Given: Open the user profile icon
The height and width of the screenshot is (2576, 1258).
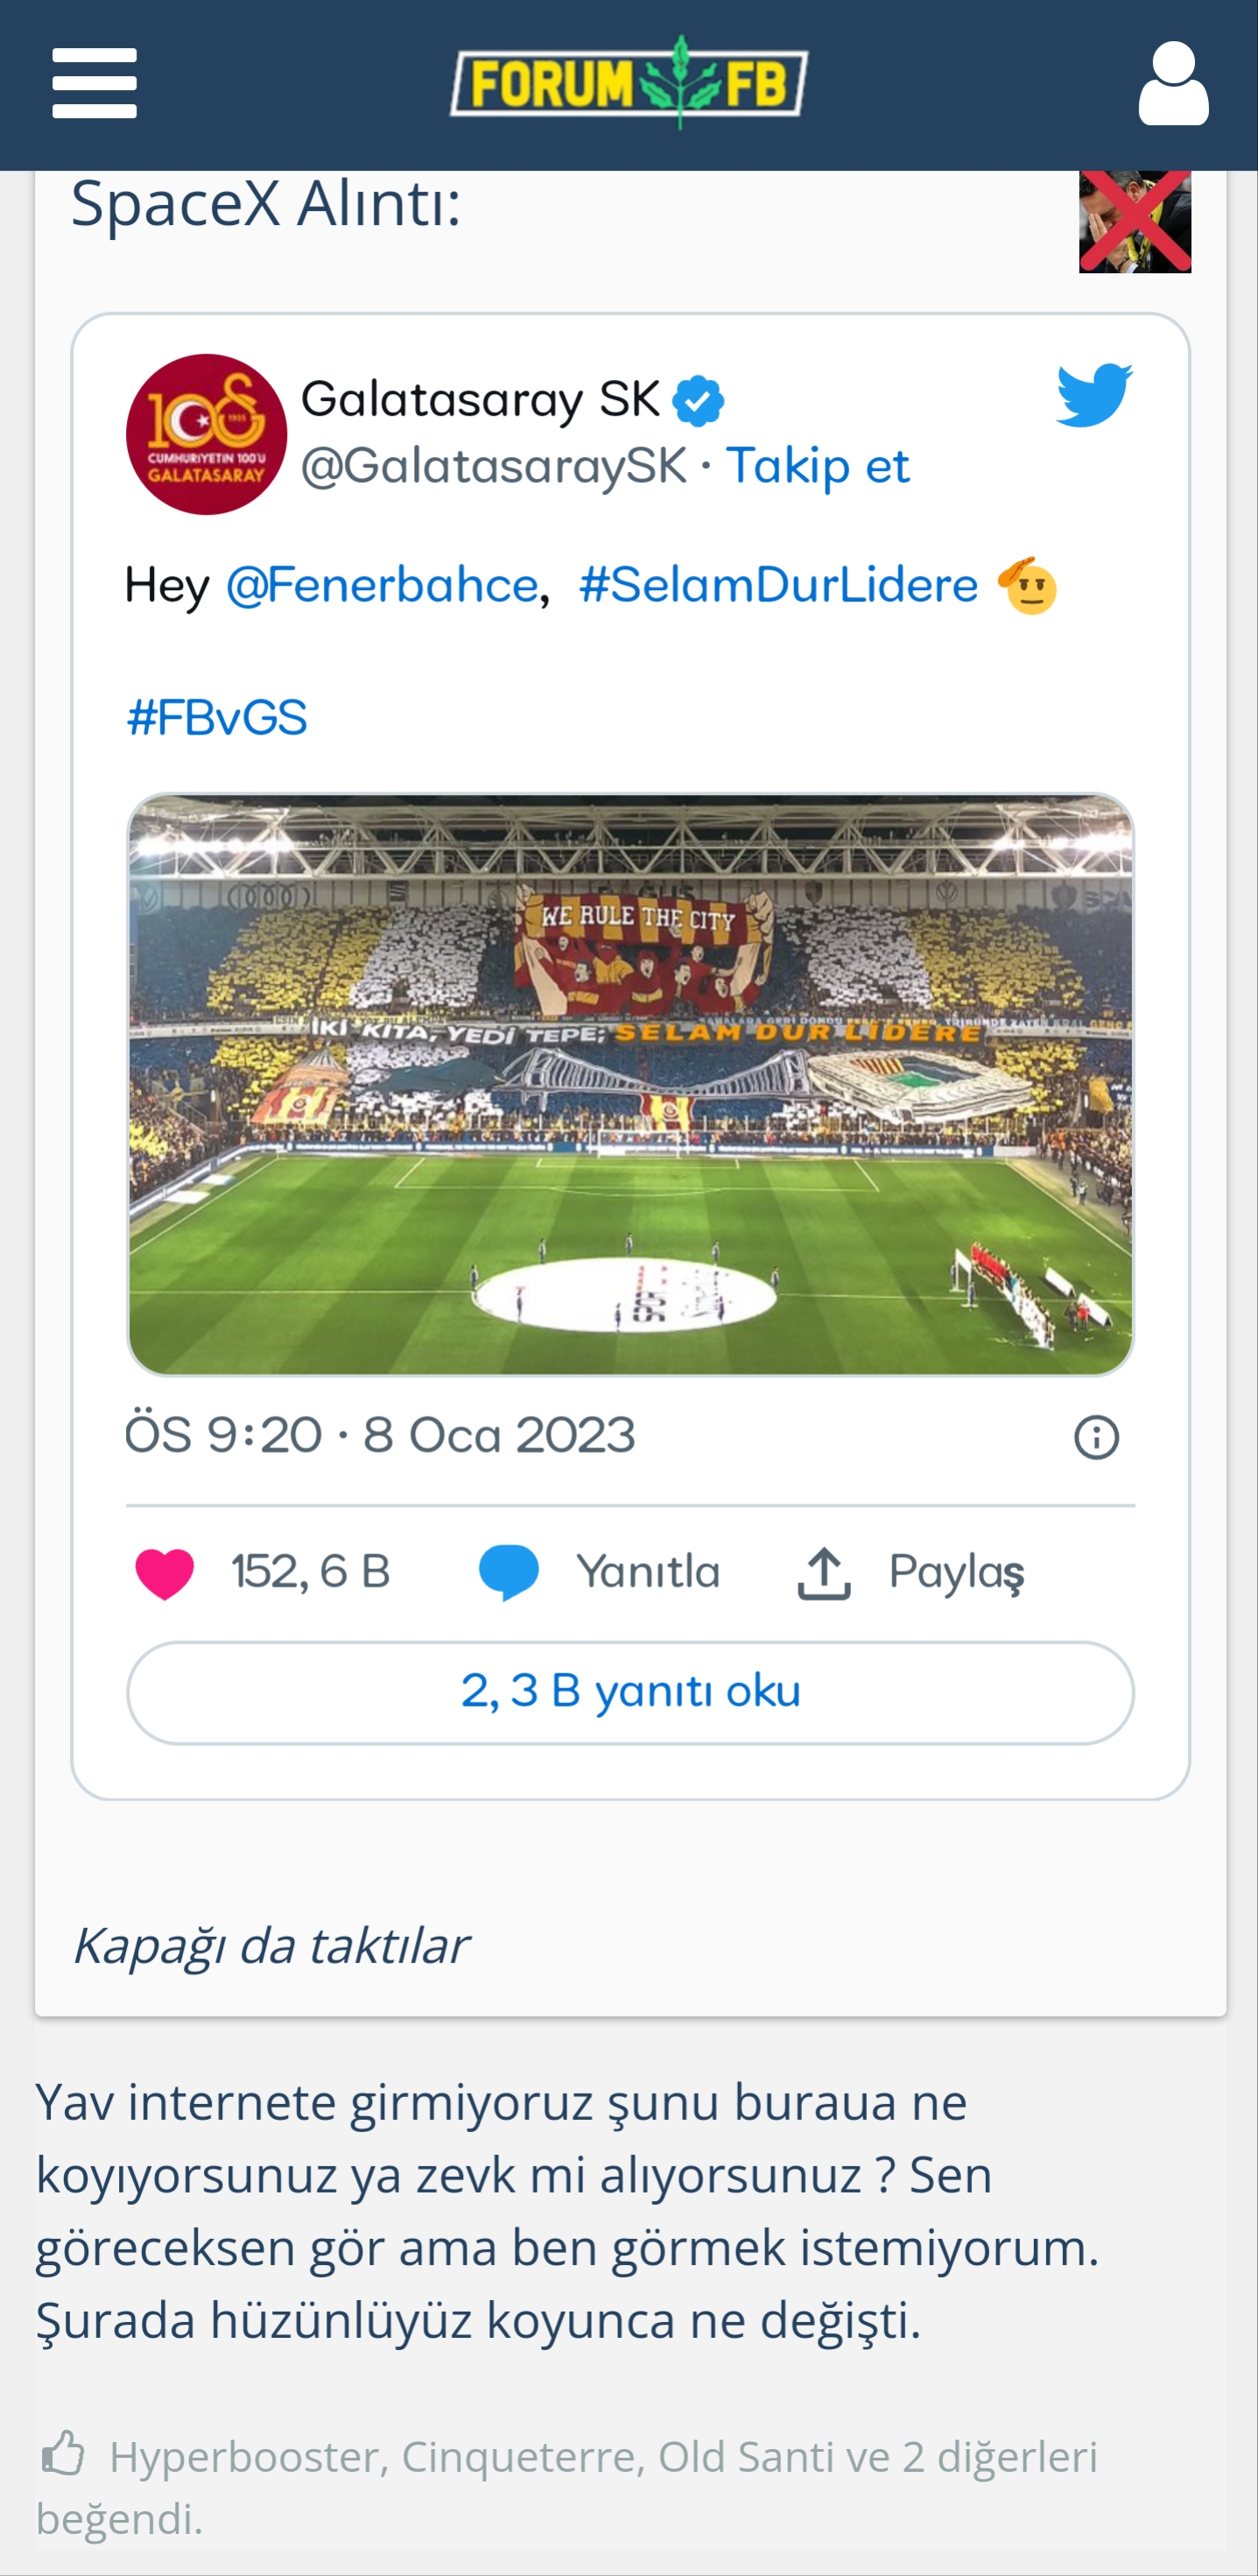Looking at the screenshot, I should point(1173,83).
